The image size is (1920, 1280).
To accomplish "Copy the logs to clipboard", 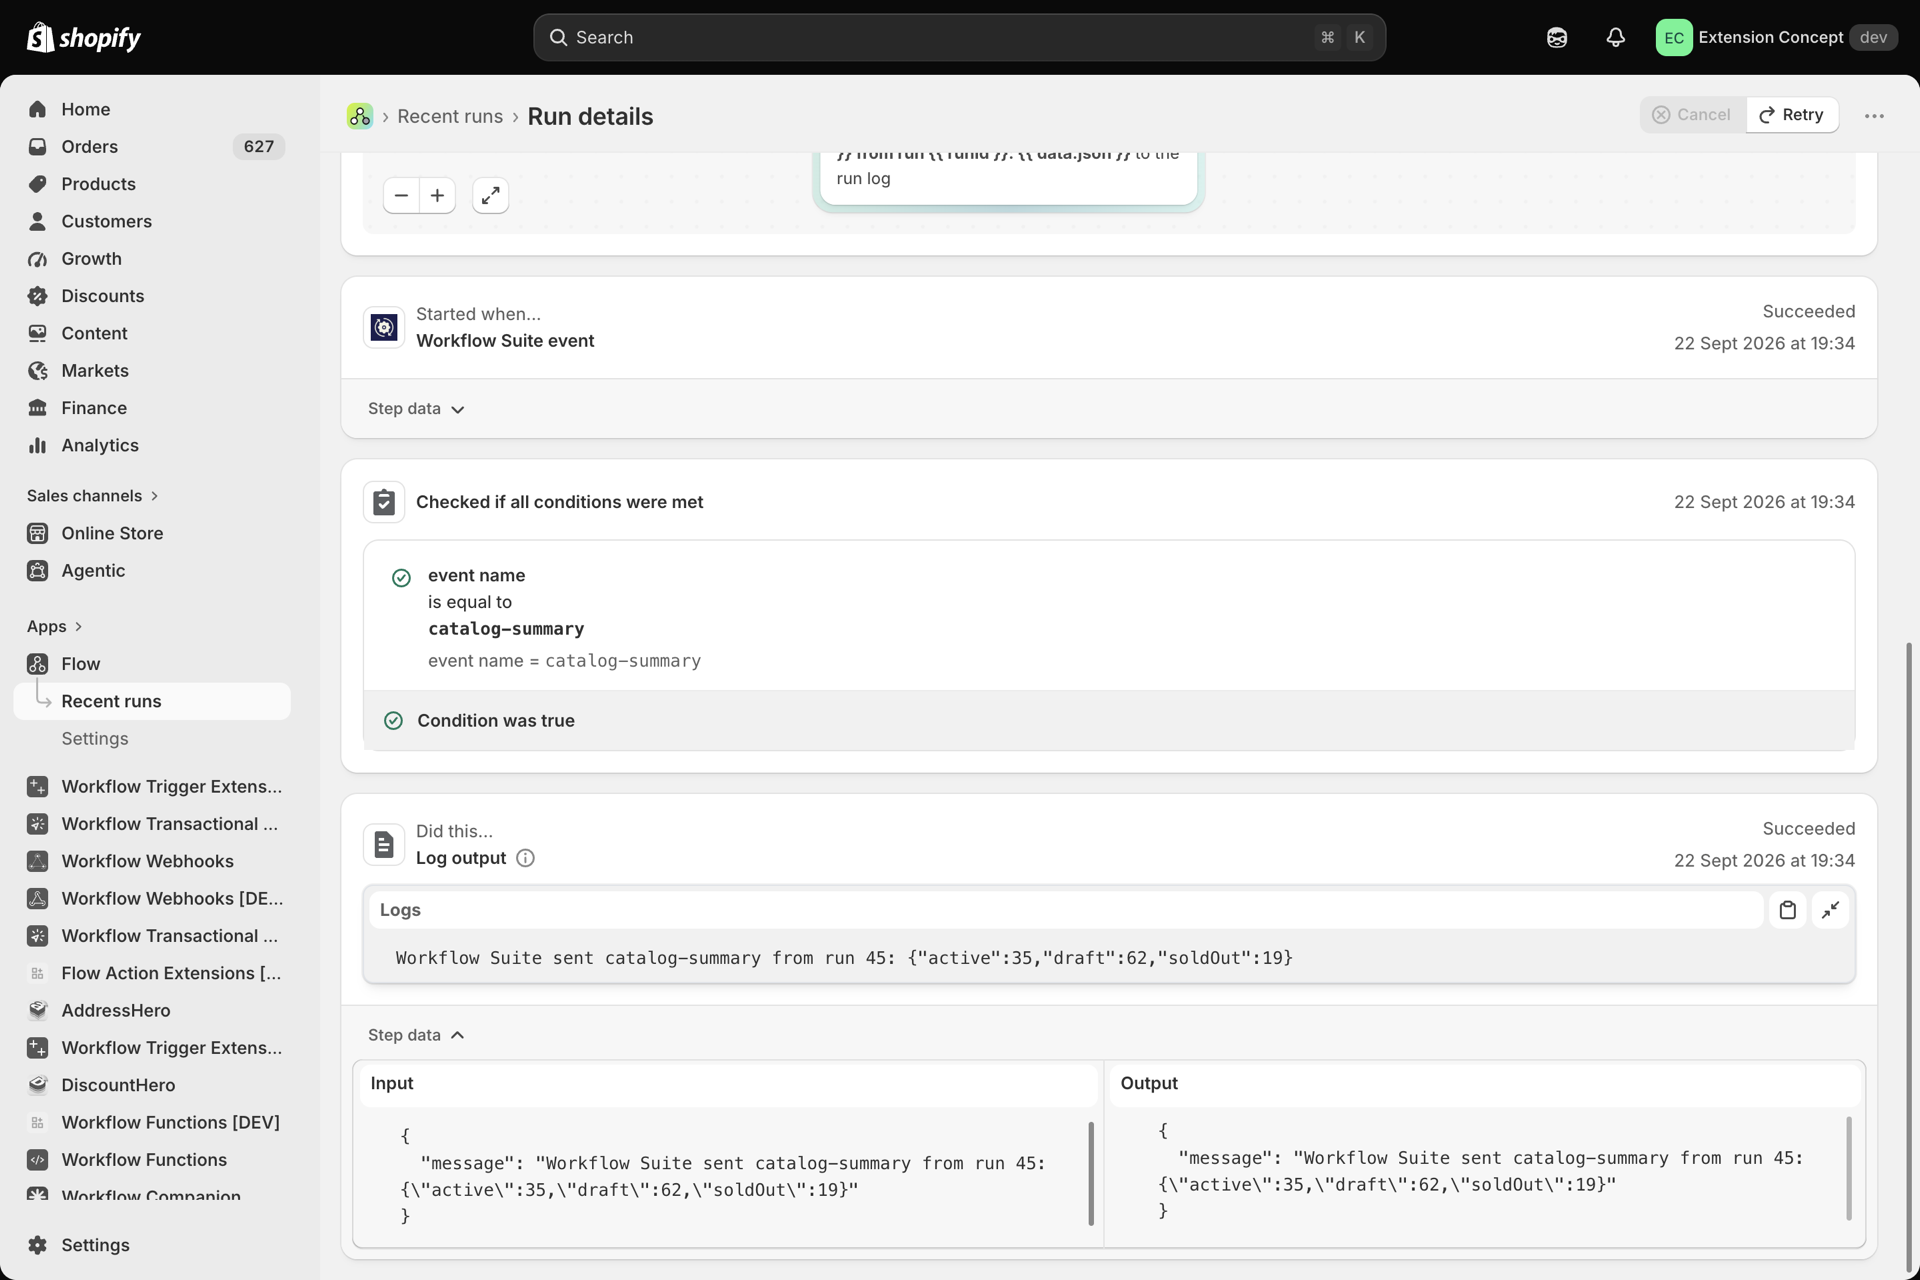I will coord(1787,910).
